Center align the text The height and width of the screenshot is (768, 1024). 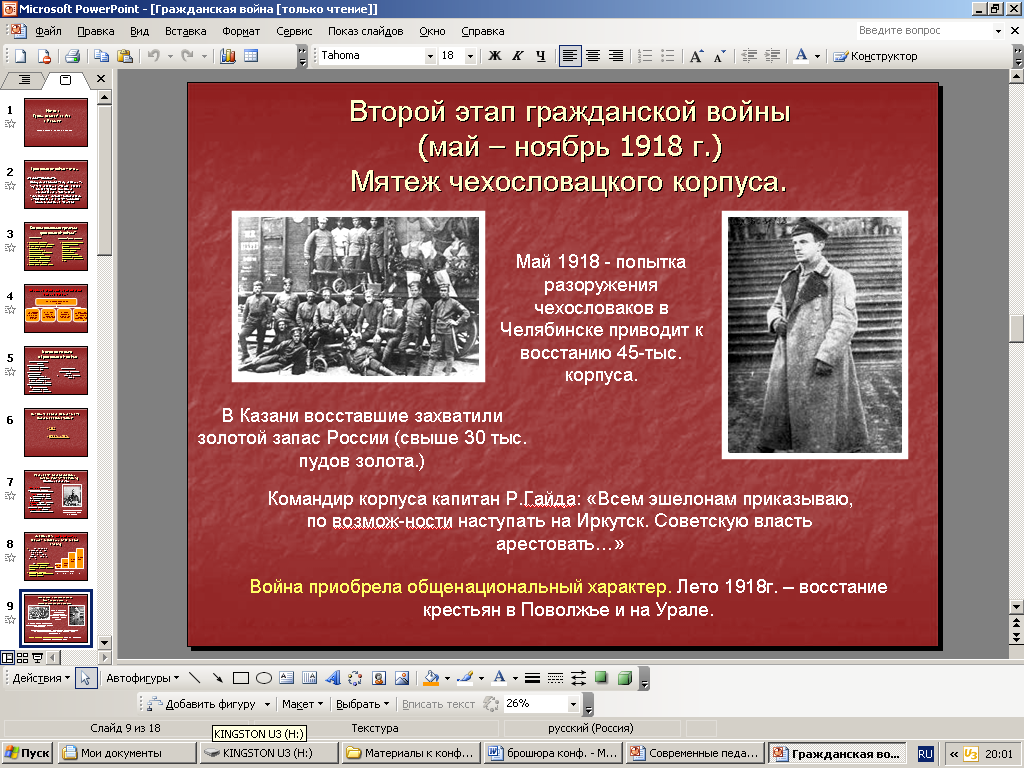(x=592, y=56)
